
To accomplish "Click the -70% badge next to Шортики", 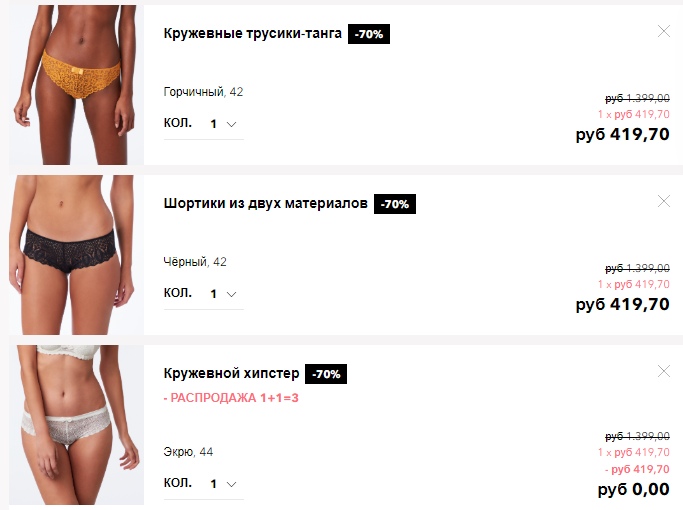I will tap(395, 204).
